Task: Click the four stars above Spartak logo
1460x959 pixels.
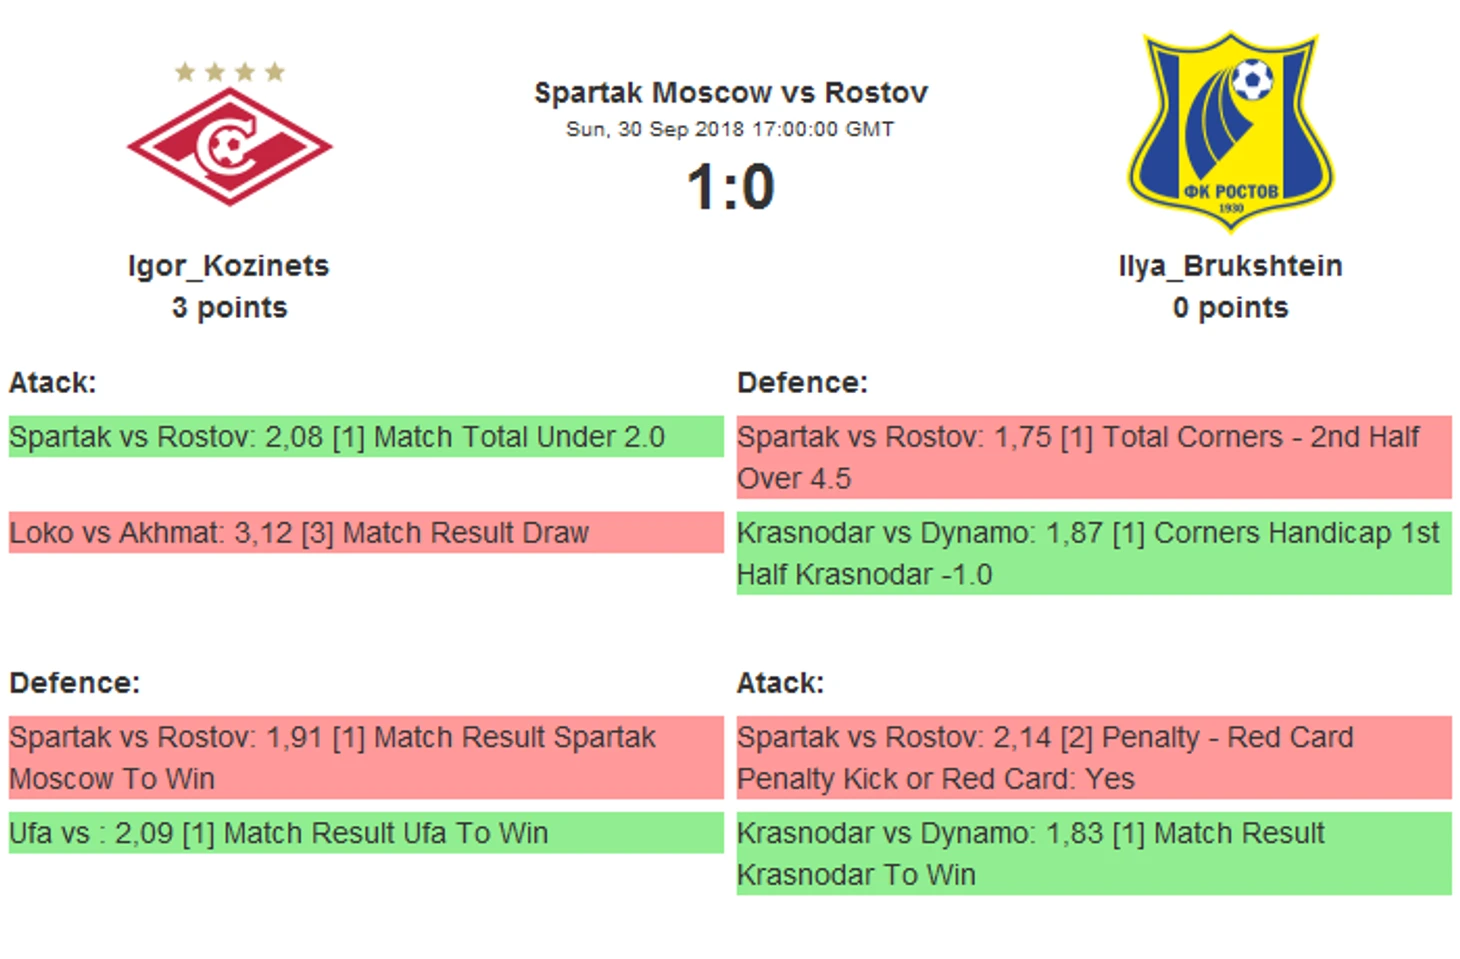Action: click(230, 71)
